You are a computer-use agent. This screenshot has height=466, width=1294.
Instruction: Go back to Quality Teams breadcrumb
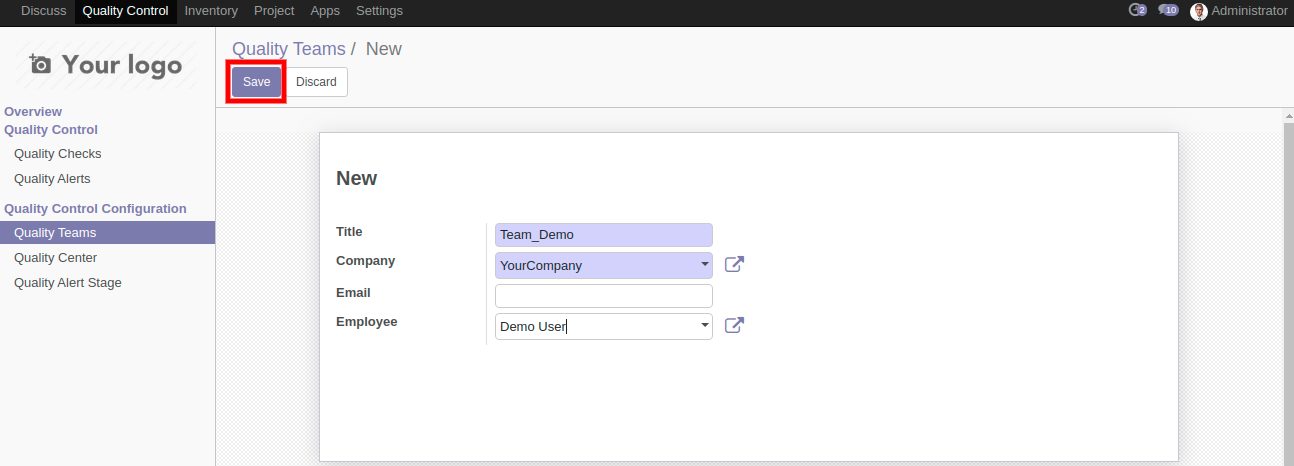tap(288, 49)
